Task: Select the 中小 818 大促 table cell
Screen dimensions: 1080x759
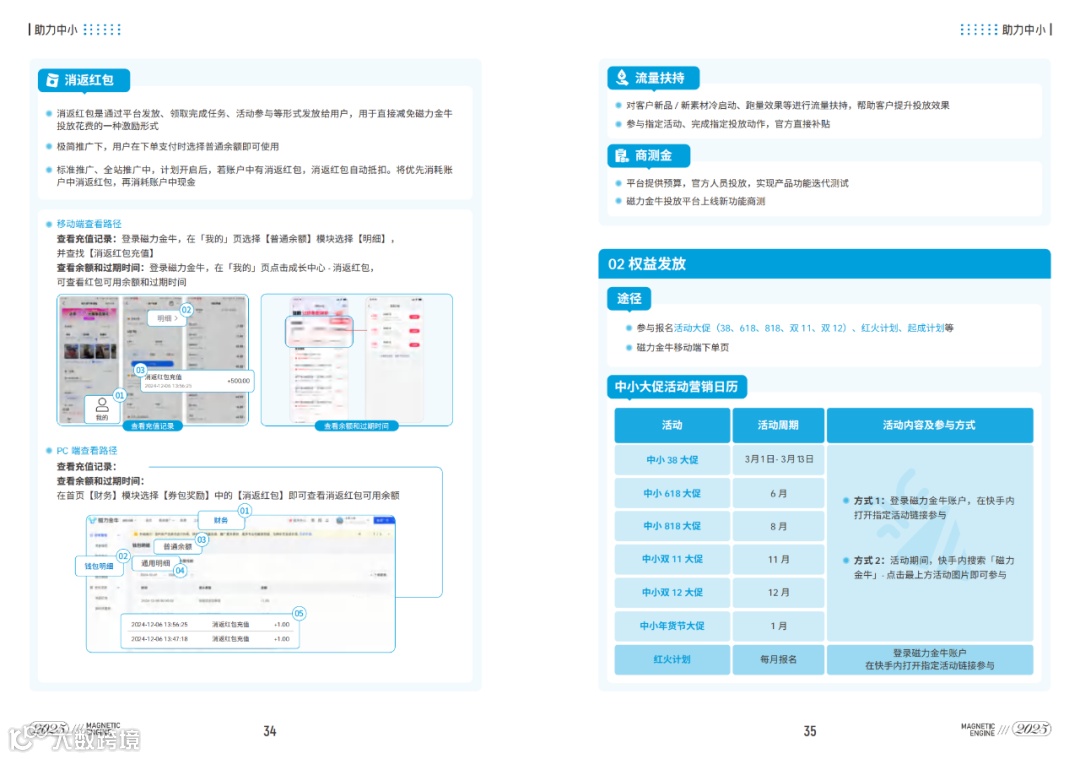Action: click(672, 526)
